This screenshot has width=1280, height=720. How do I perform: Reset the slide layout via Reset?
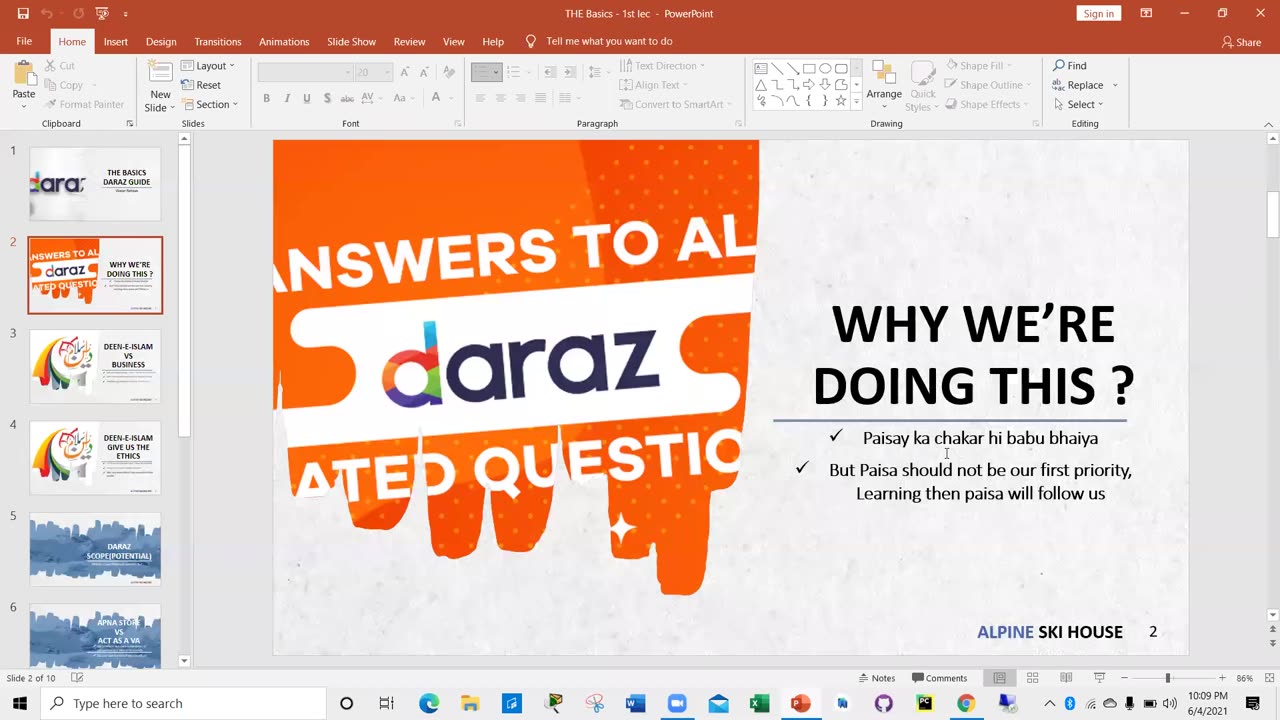pos(201,85)
